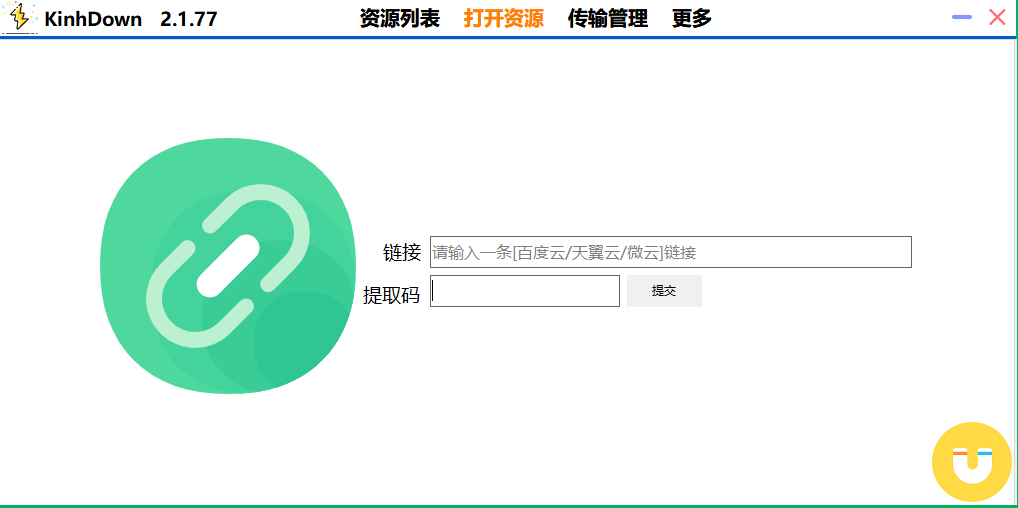Switch to the 打开资源 tab

pyautogui.click(x=504, y=18)
